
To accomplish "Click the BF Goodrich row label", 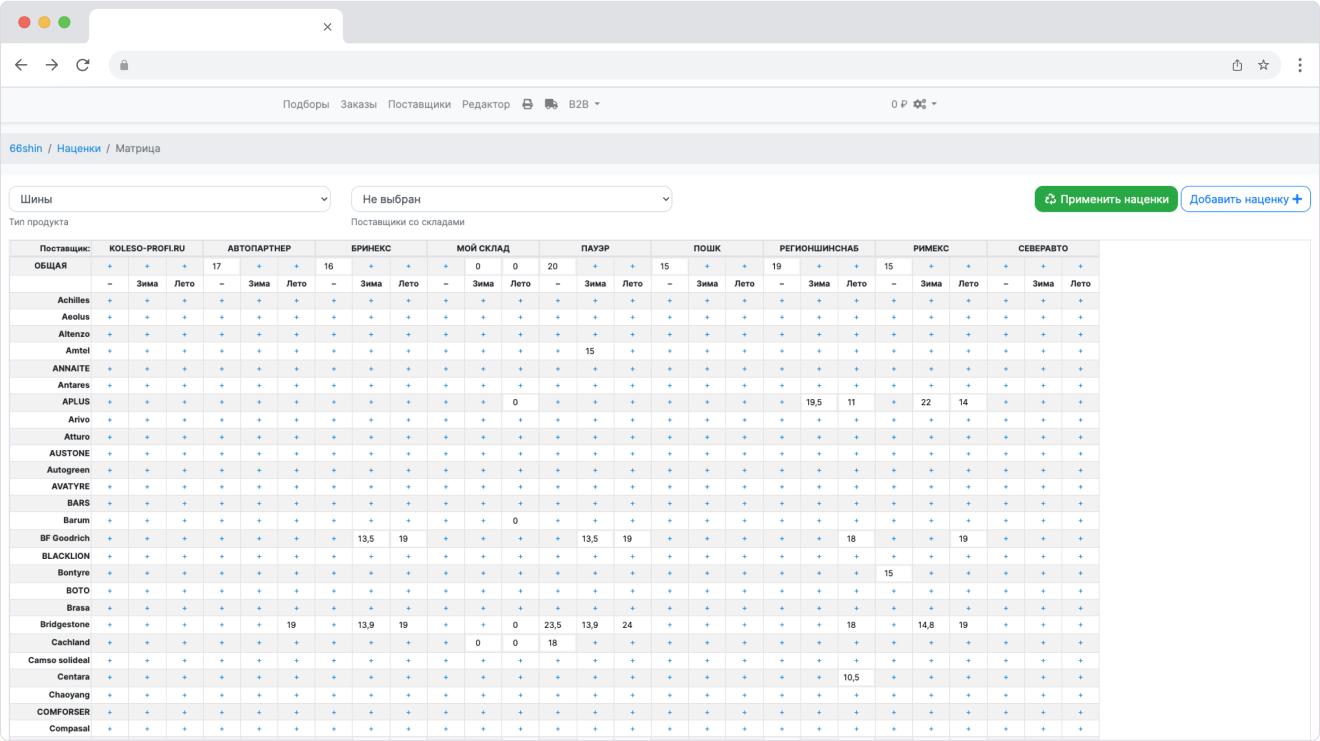I will (x=65, y=538).
